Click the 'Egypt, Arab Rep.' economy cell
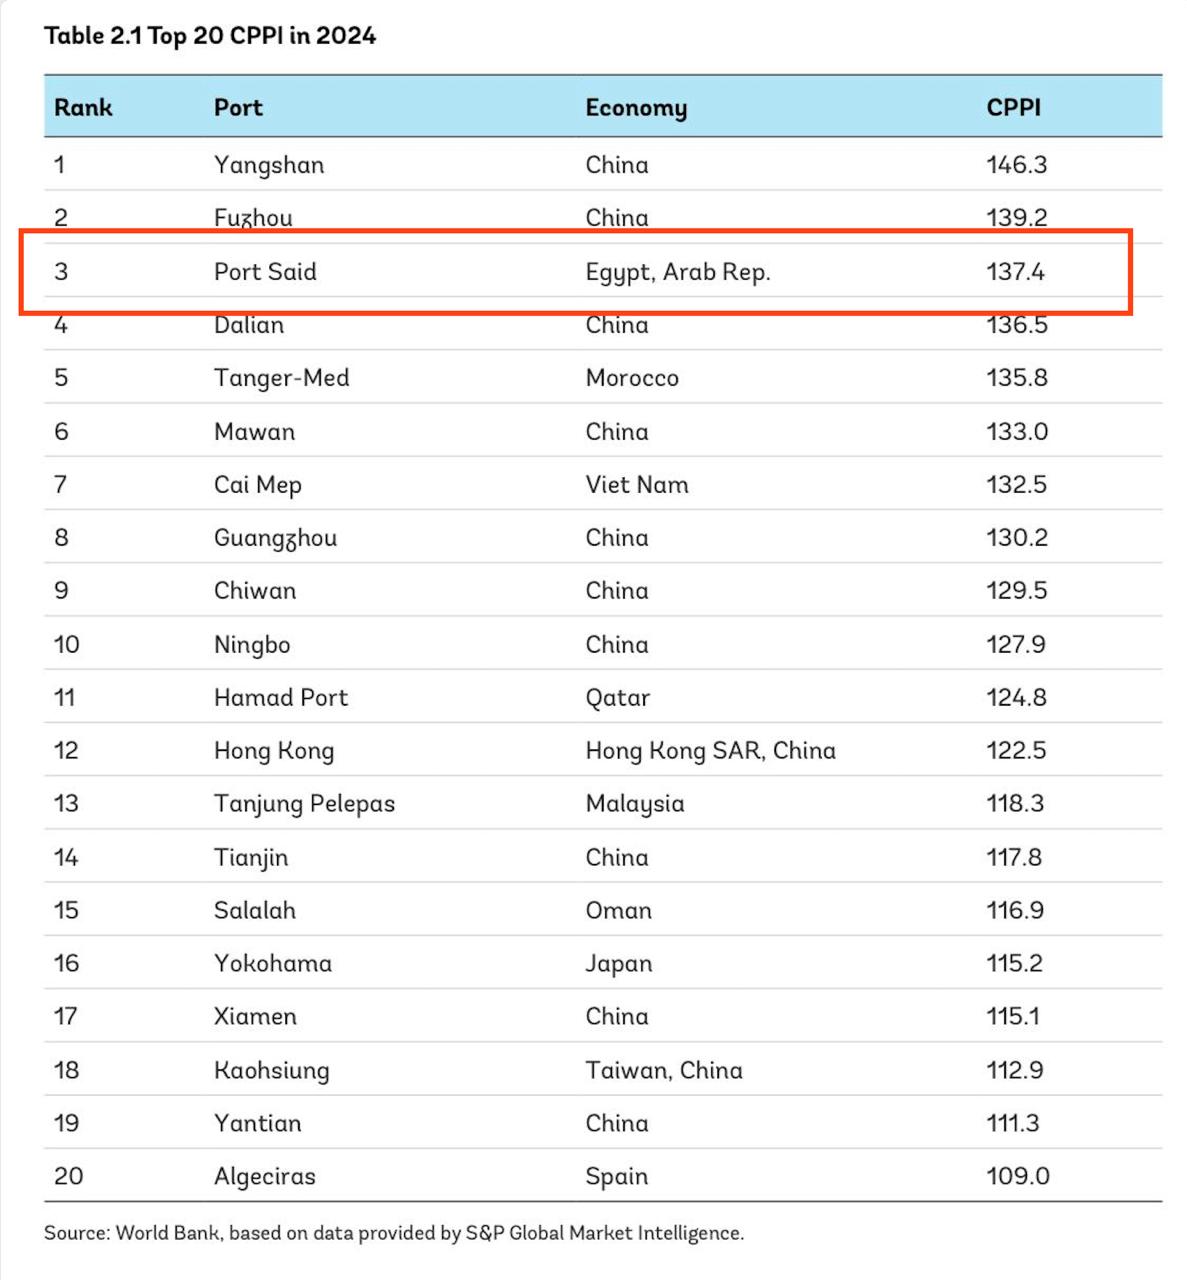The image size is (1187, 1280). coord(677,272)
